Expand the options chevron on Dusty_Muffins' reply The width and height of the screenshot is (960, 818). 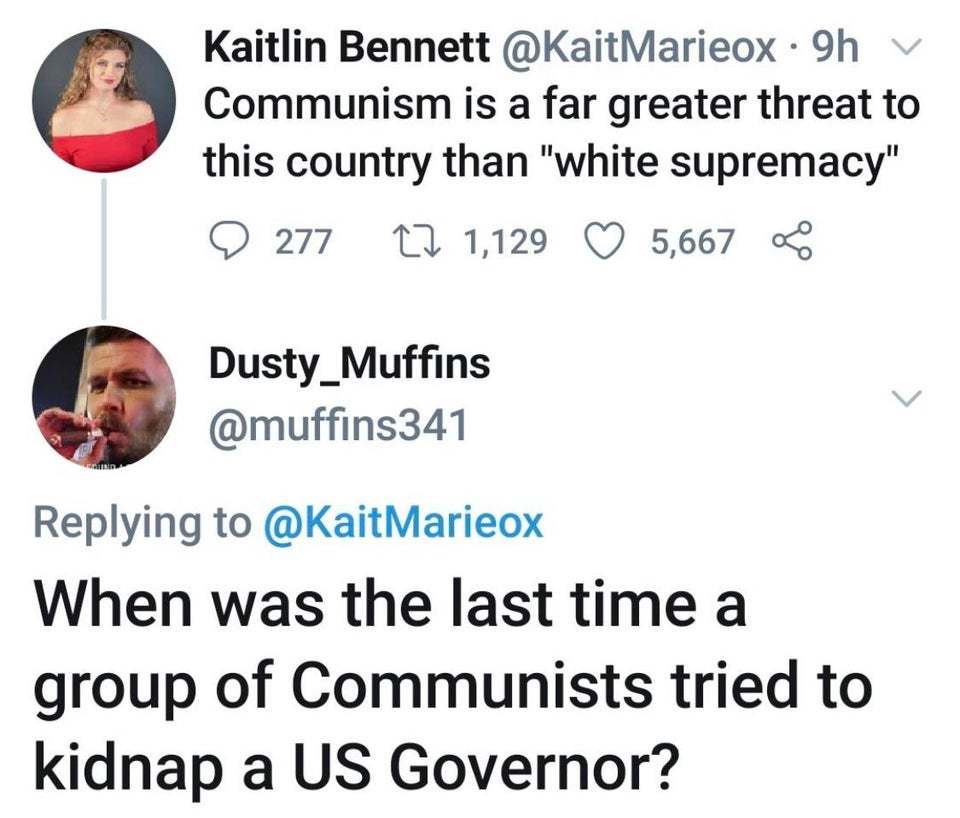(x=906, y=398)
